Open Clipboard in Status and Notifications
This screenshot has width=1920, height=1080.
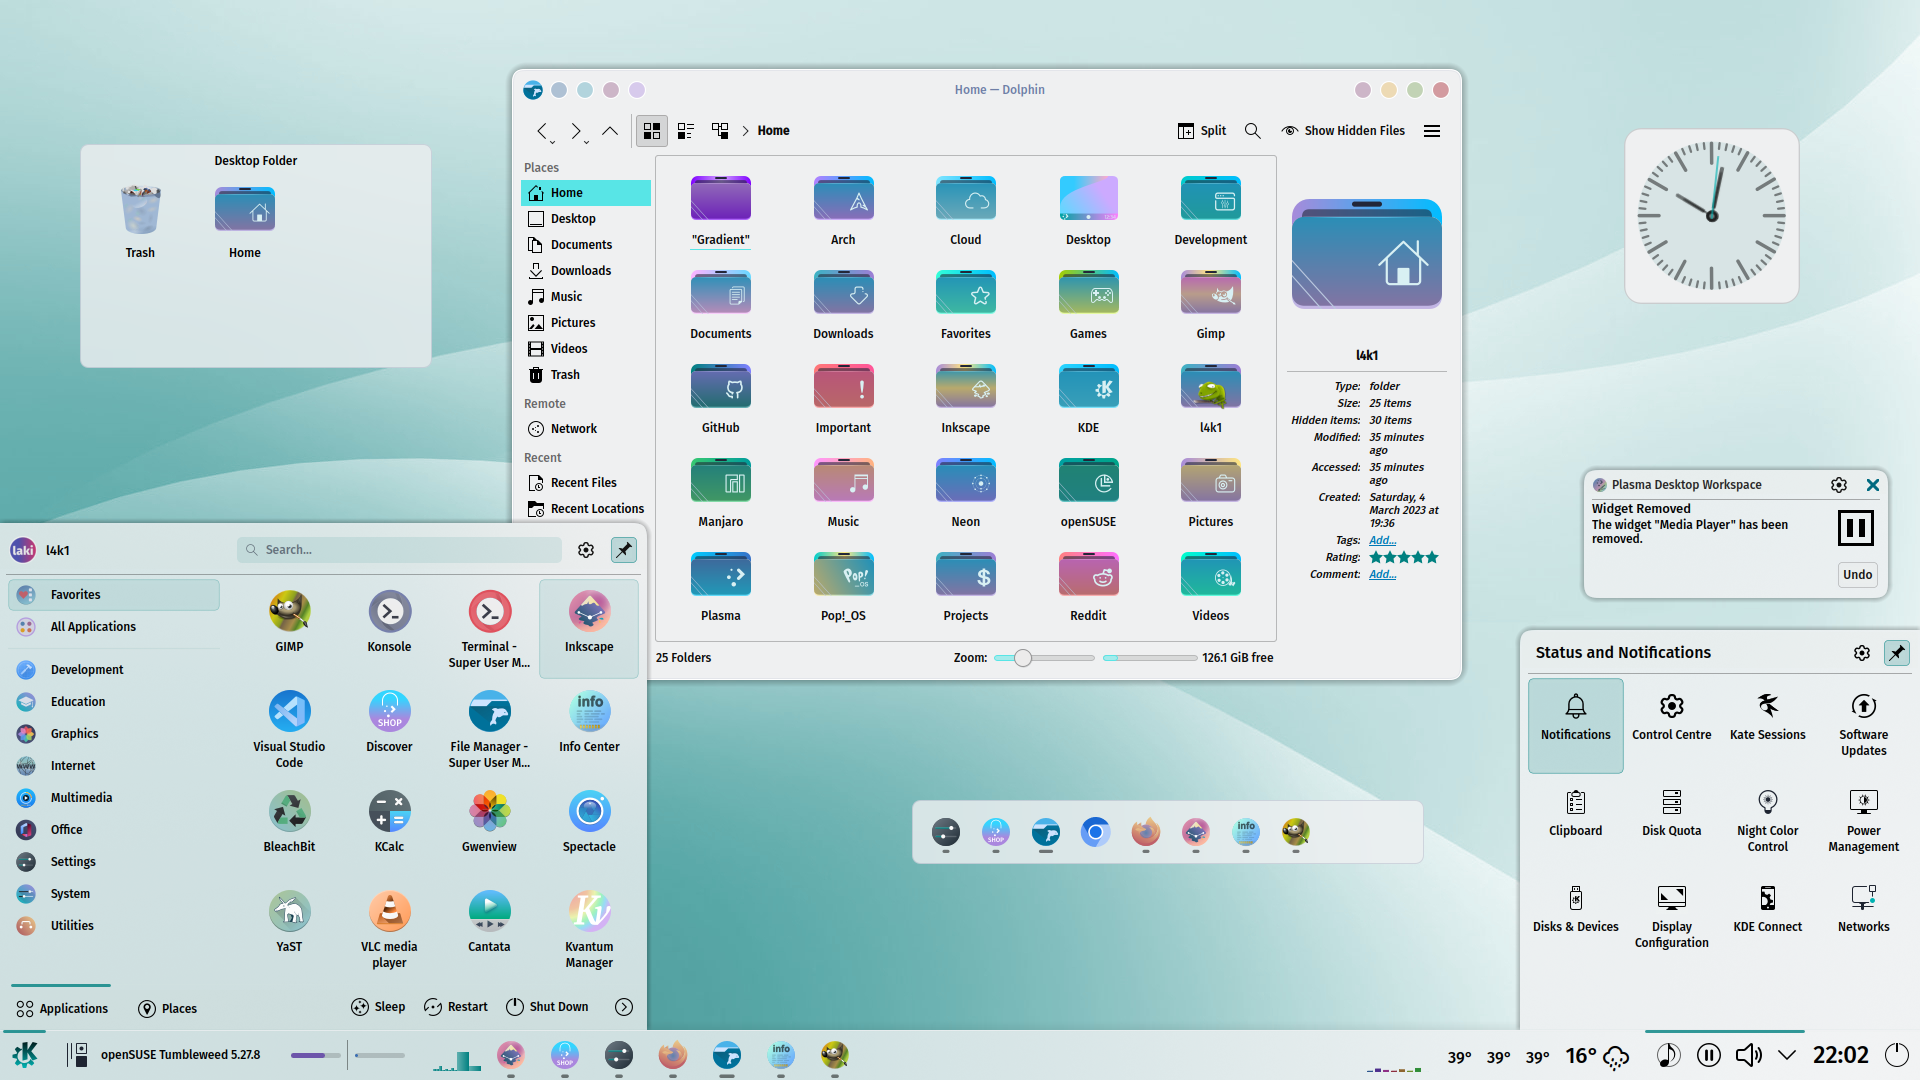(x=1575, y=813)
